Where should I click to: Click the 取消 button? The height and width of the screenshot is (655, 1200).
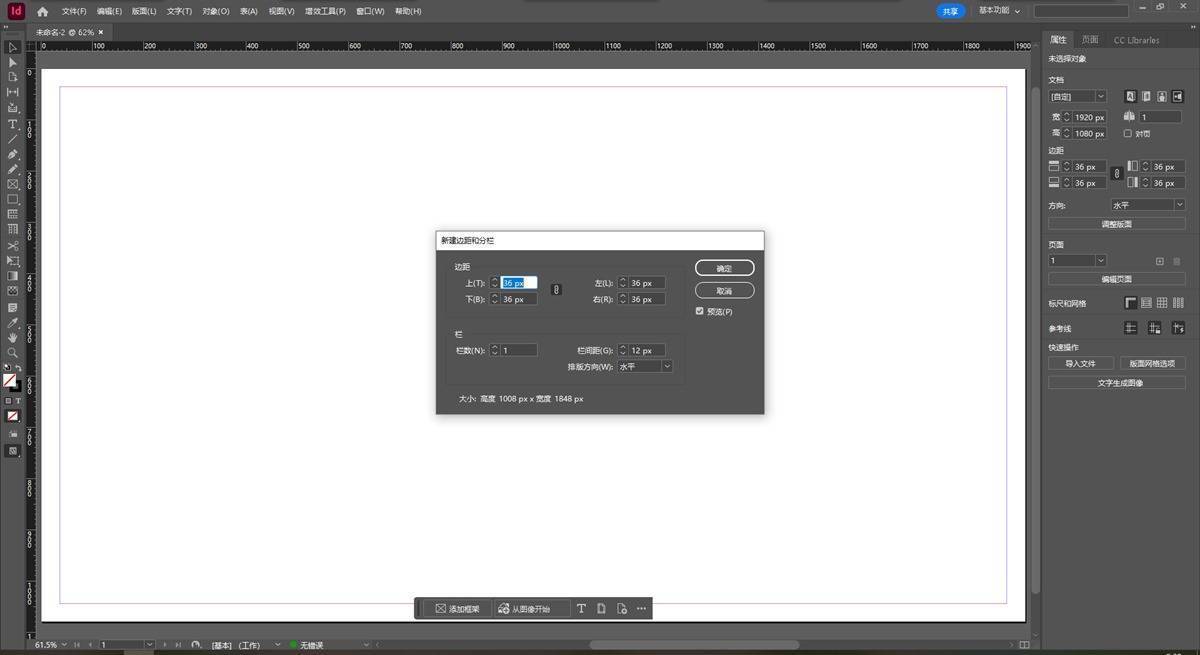tap(724, 290)
